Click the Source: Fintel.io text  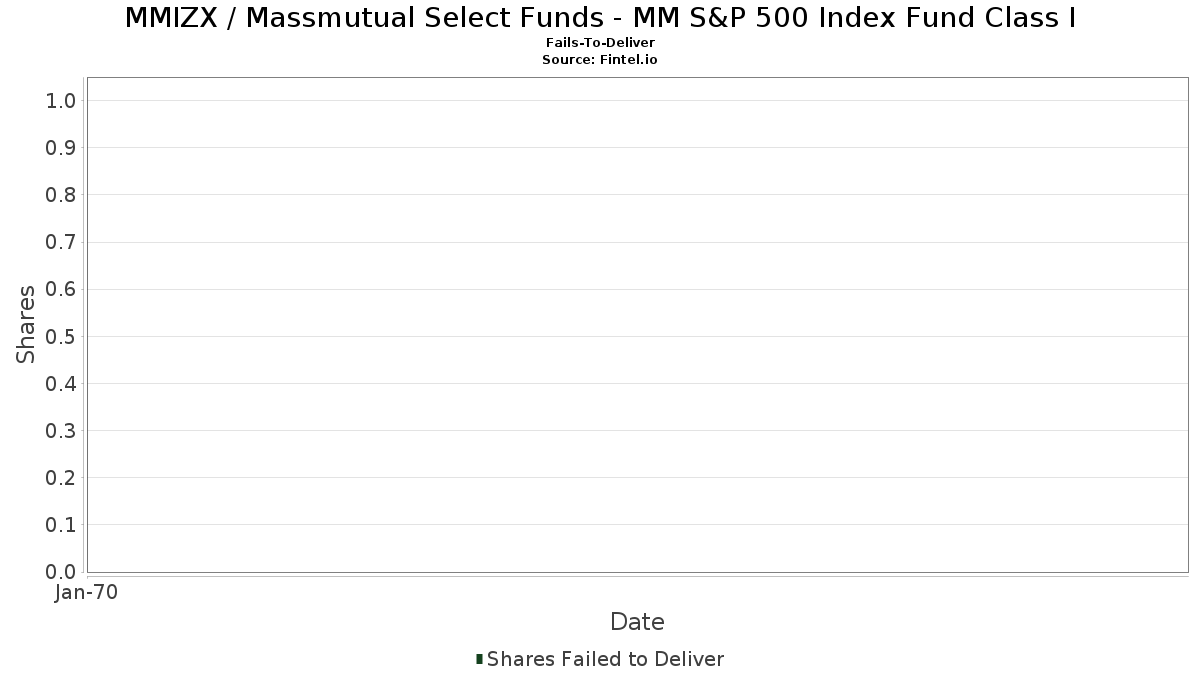coord(600,60)
